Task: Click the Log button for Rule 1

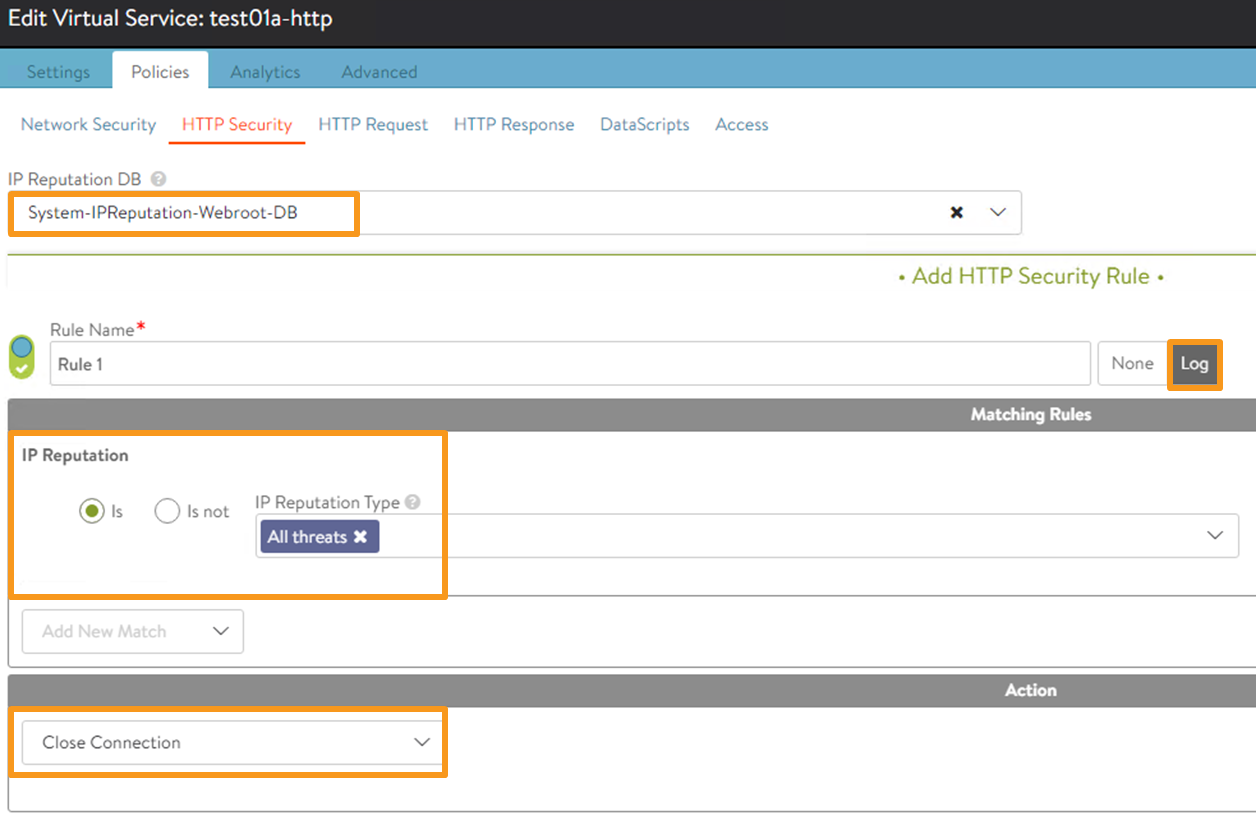Action: click(1194, 364)
